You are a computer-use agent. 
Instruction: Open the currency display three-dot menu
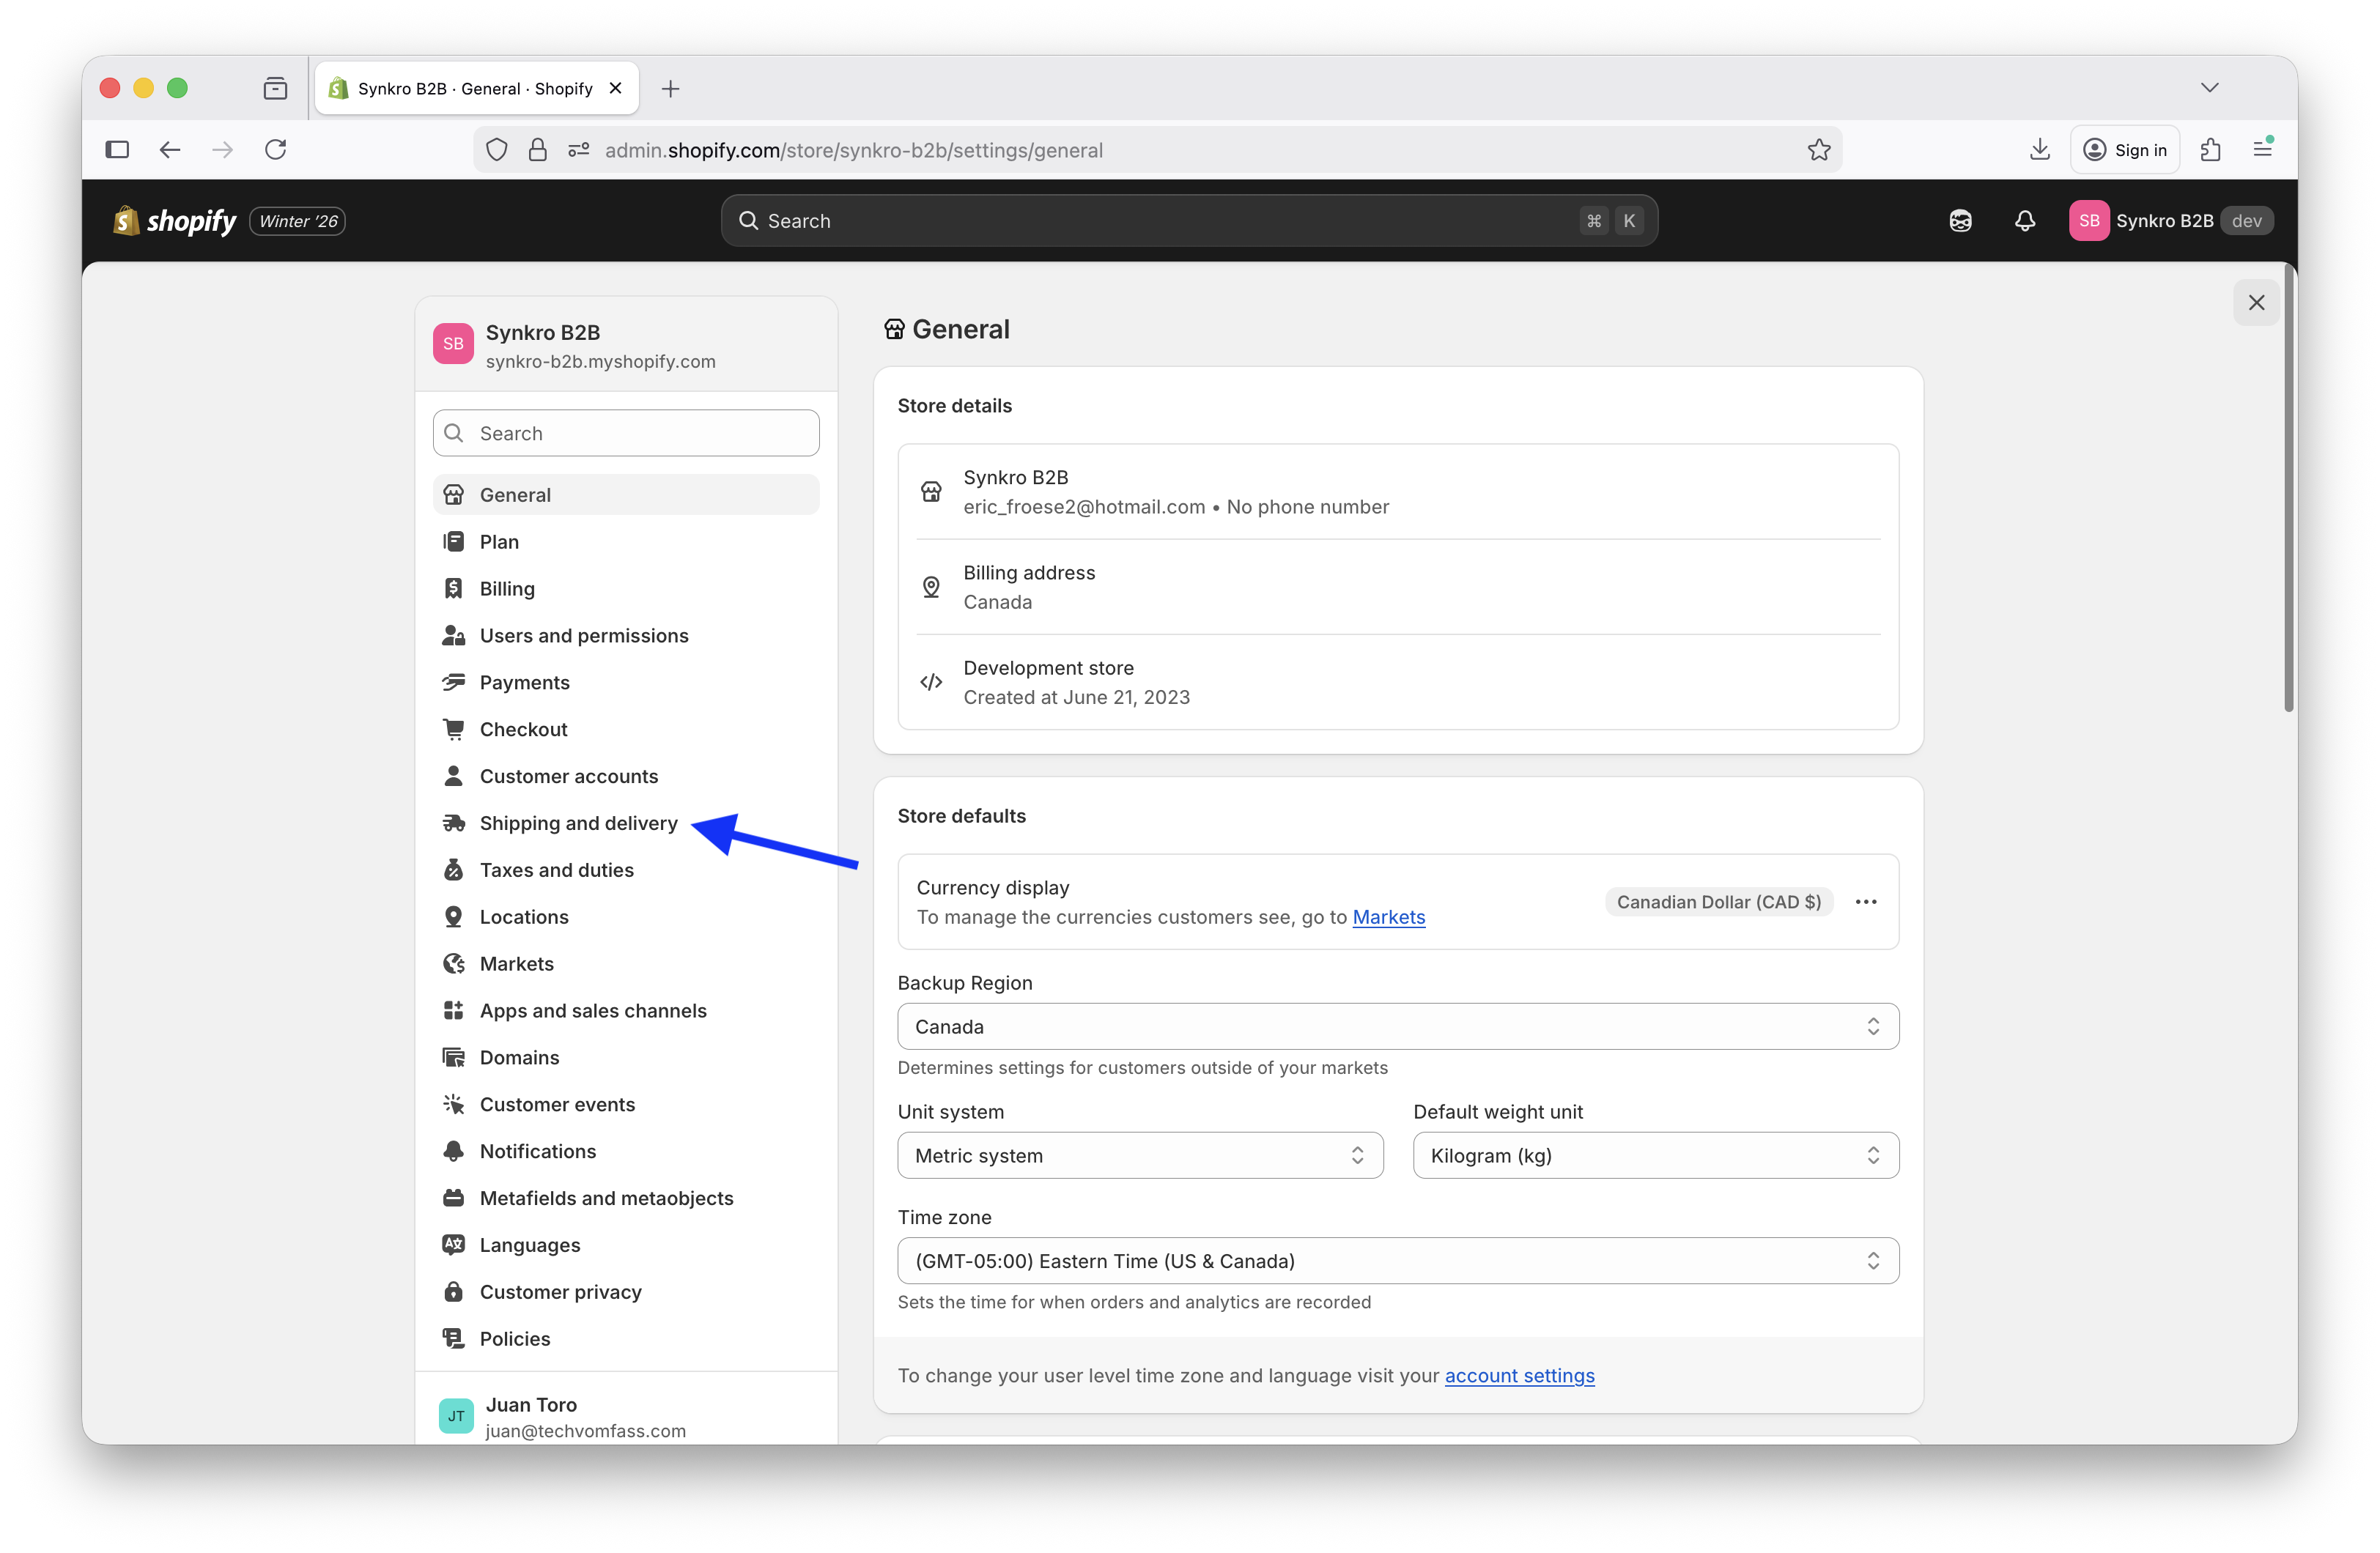click(1865, 902)
